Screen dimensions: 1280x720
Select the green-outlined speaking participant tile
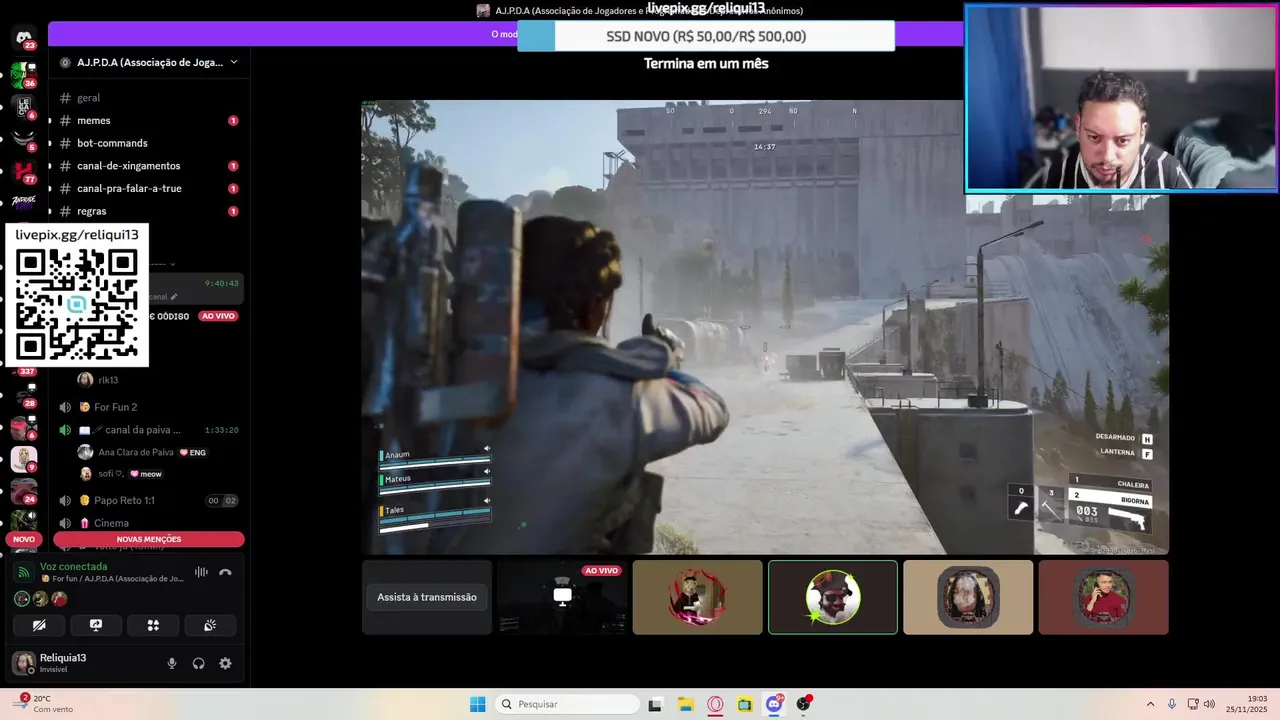pos(833,597)
